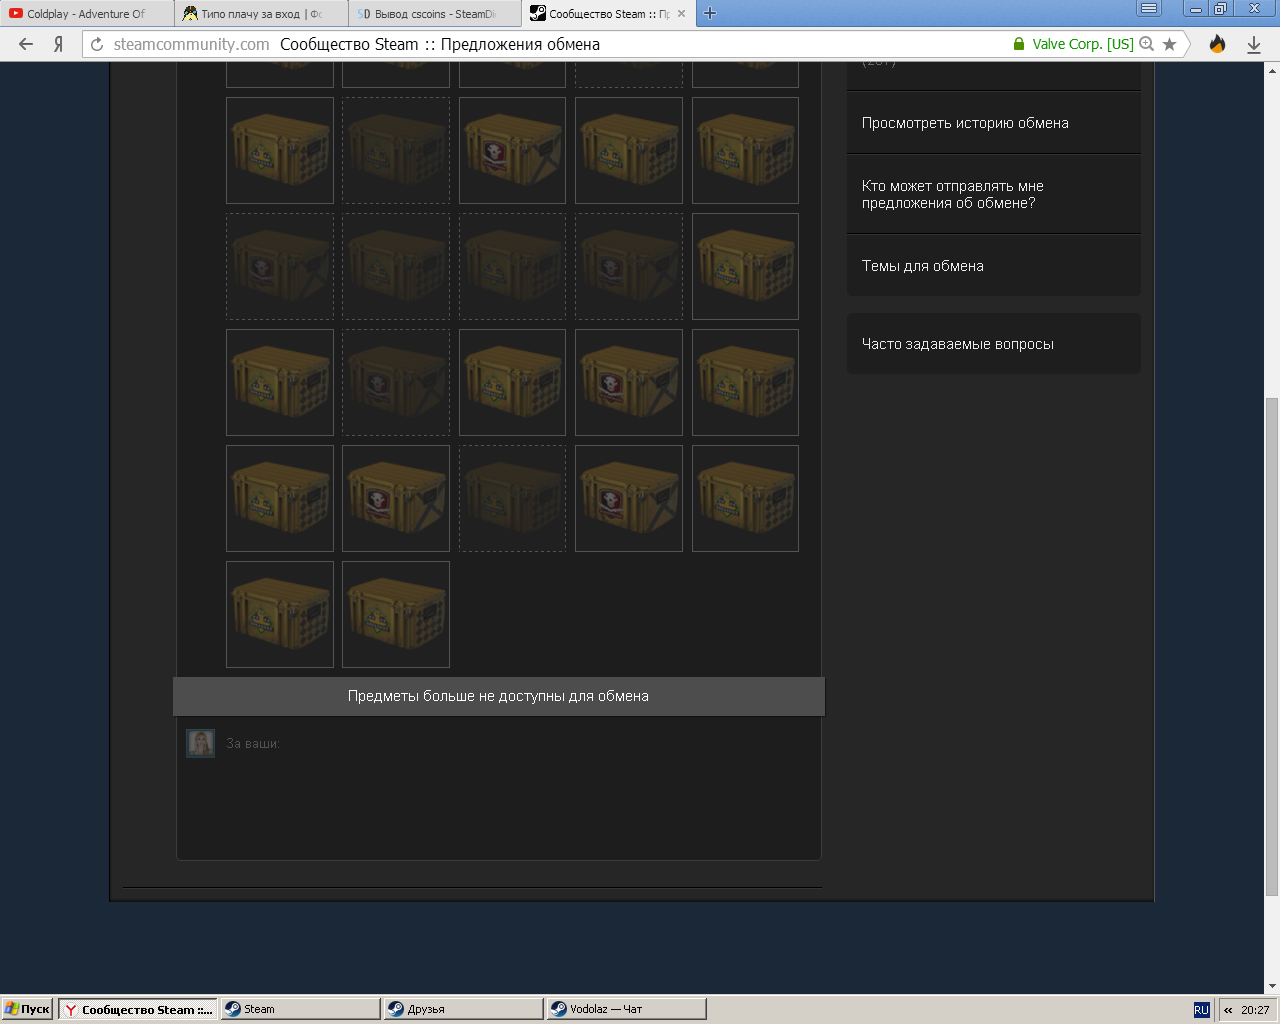This screenshot has width=1280, height=1024.
Task: Click the page scrollbar down arrow
Action: tap(1272, 986)
